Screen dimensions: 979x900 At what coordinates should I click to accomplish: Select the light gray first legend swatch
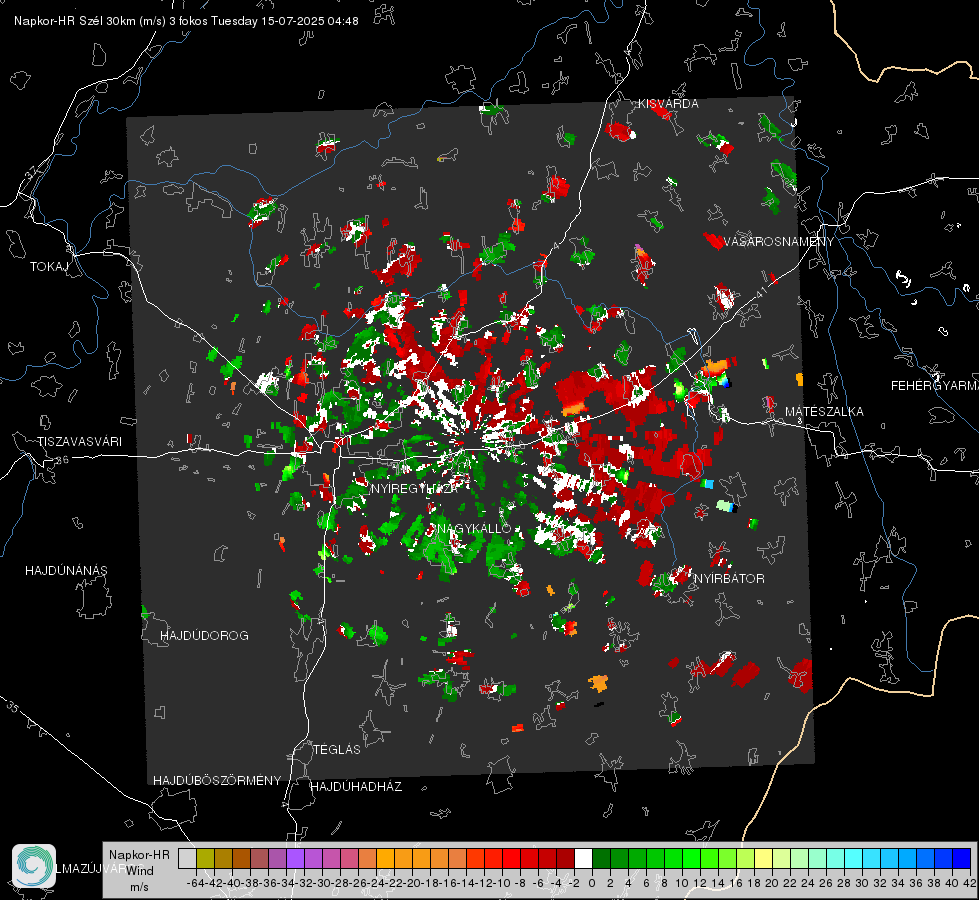pos(187,859)
